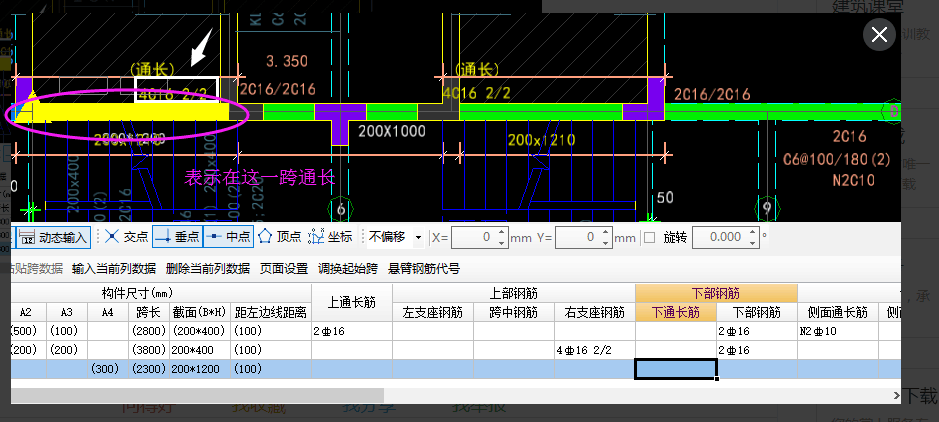Select the 跨长 column header
939x422 pixels.
coord(149,312)
